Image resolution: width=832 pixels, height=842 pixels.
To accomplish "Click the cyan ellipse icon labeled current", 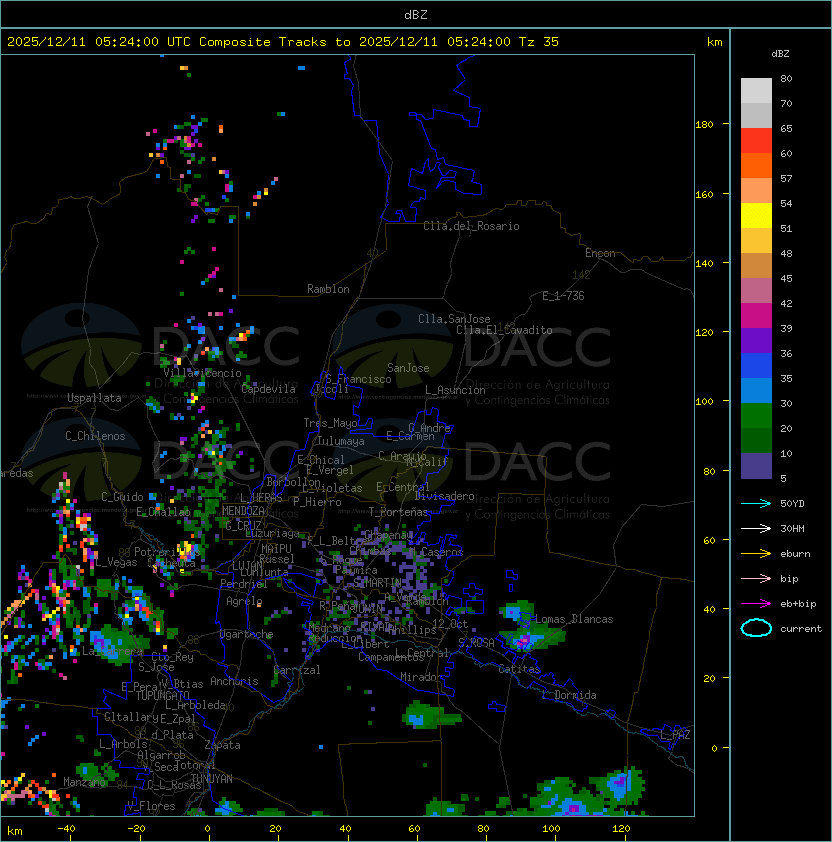I will pos(756,628).
